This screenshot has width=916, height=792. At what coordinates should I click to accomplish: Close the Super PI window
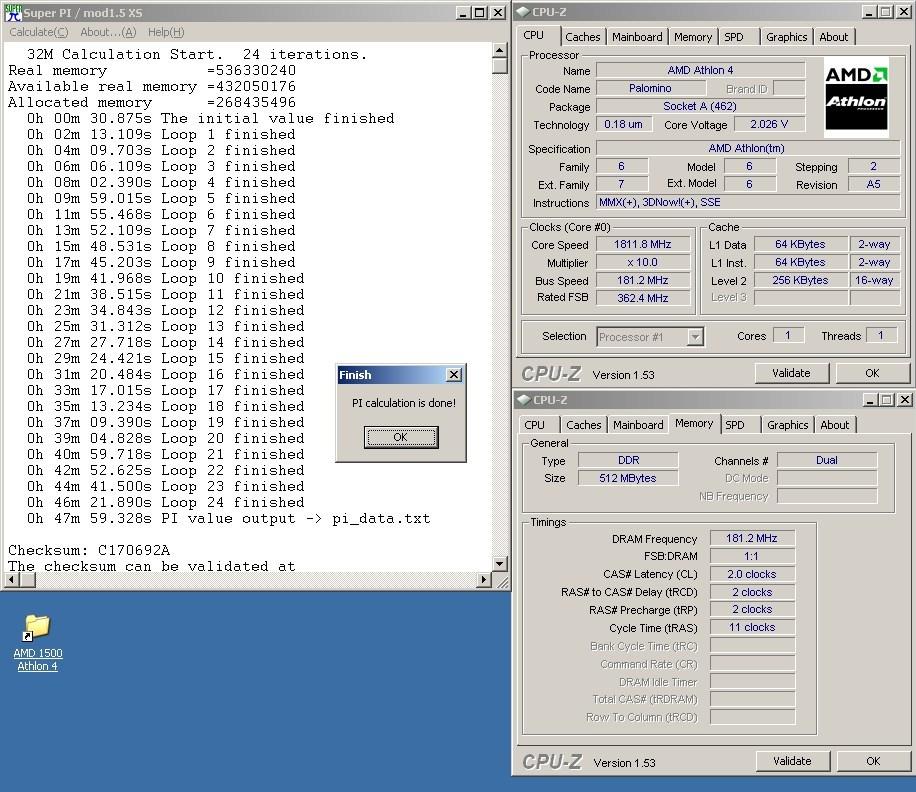tap(497, 12)
